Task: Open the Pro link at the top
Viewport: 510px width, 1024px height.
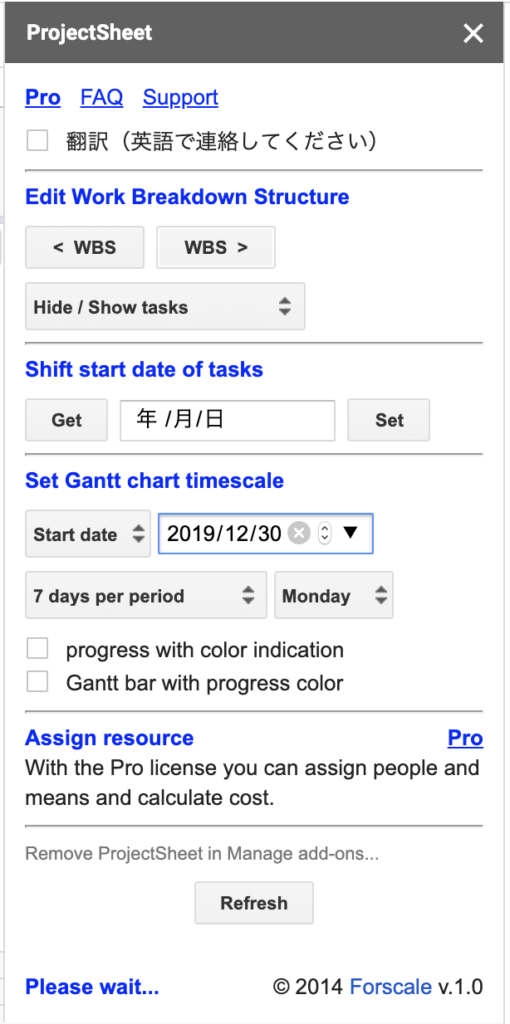Action: pyautogui.click(x=43, y=97)
